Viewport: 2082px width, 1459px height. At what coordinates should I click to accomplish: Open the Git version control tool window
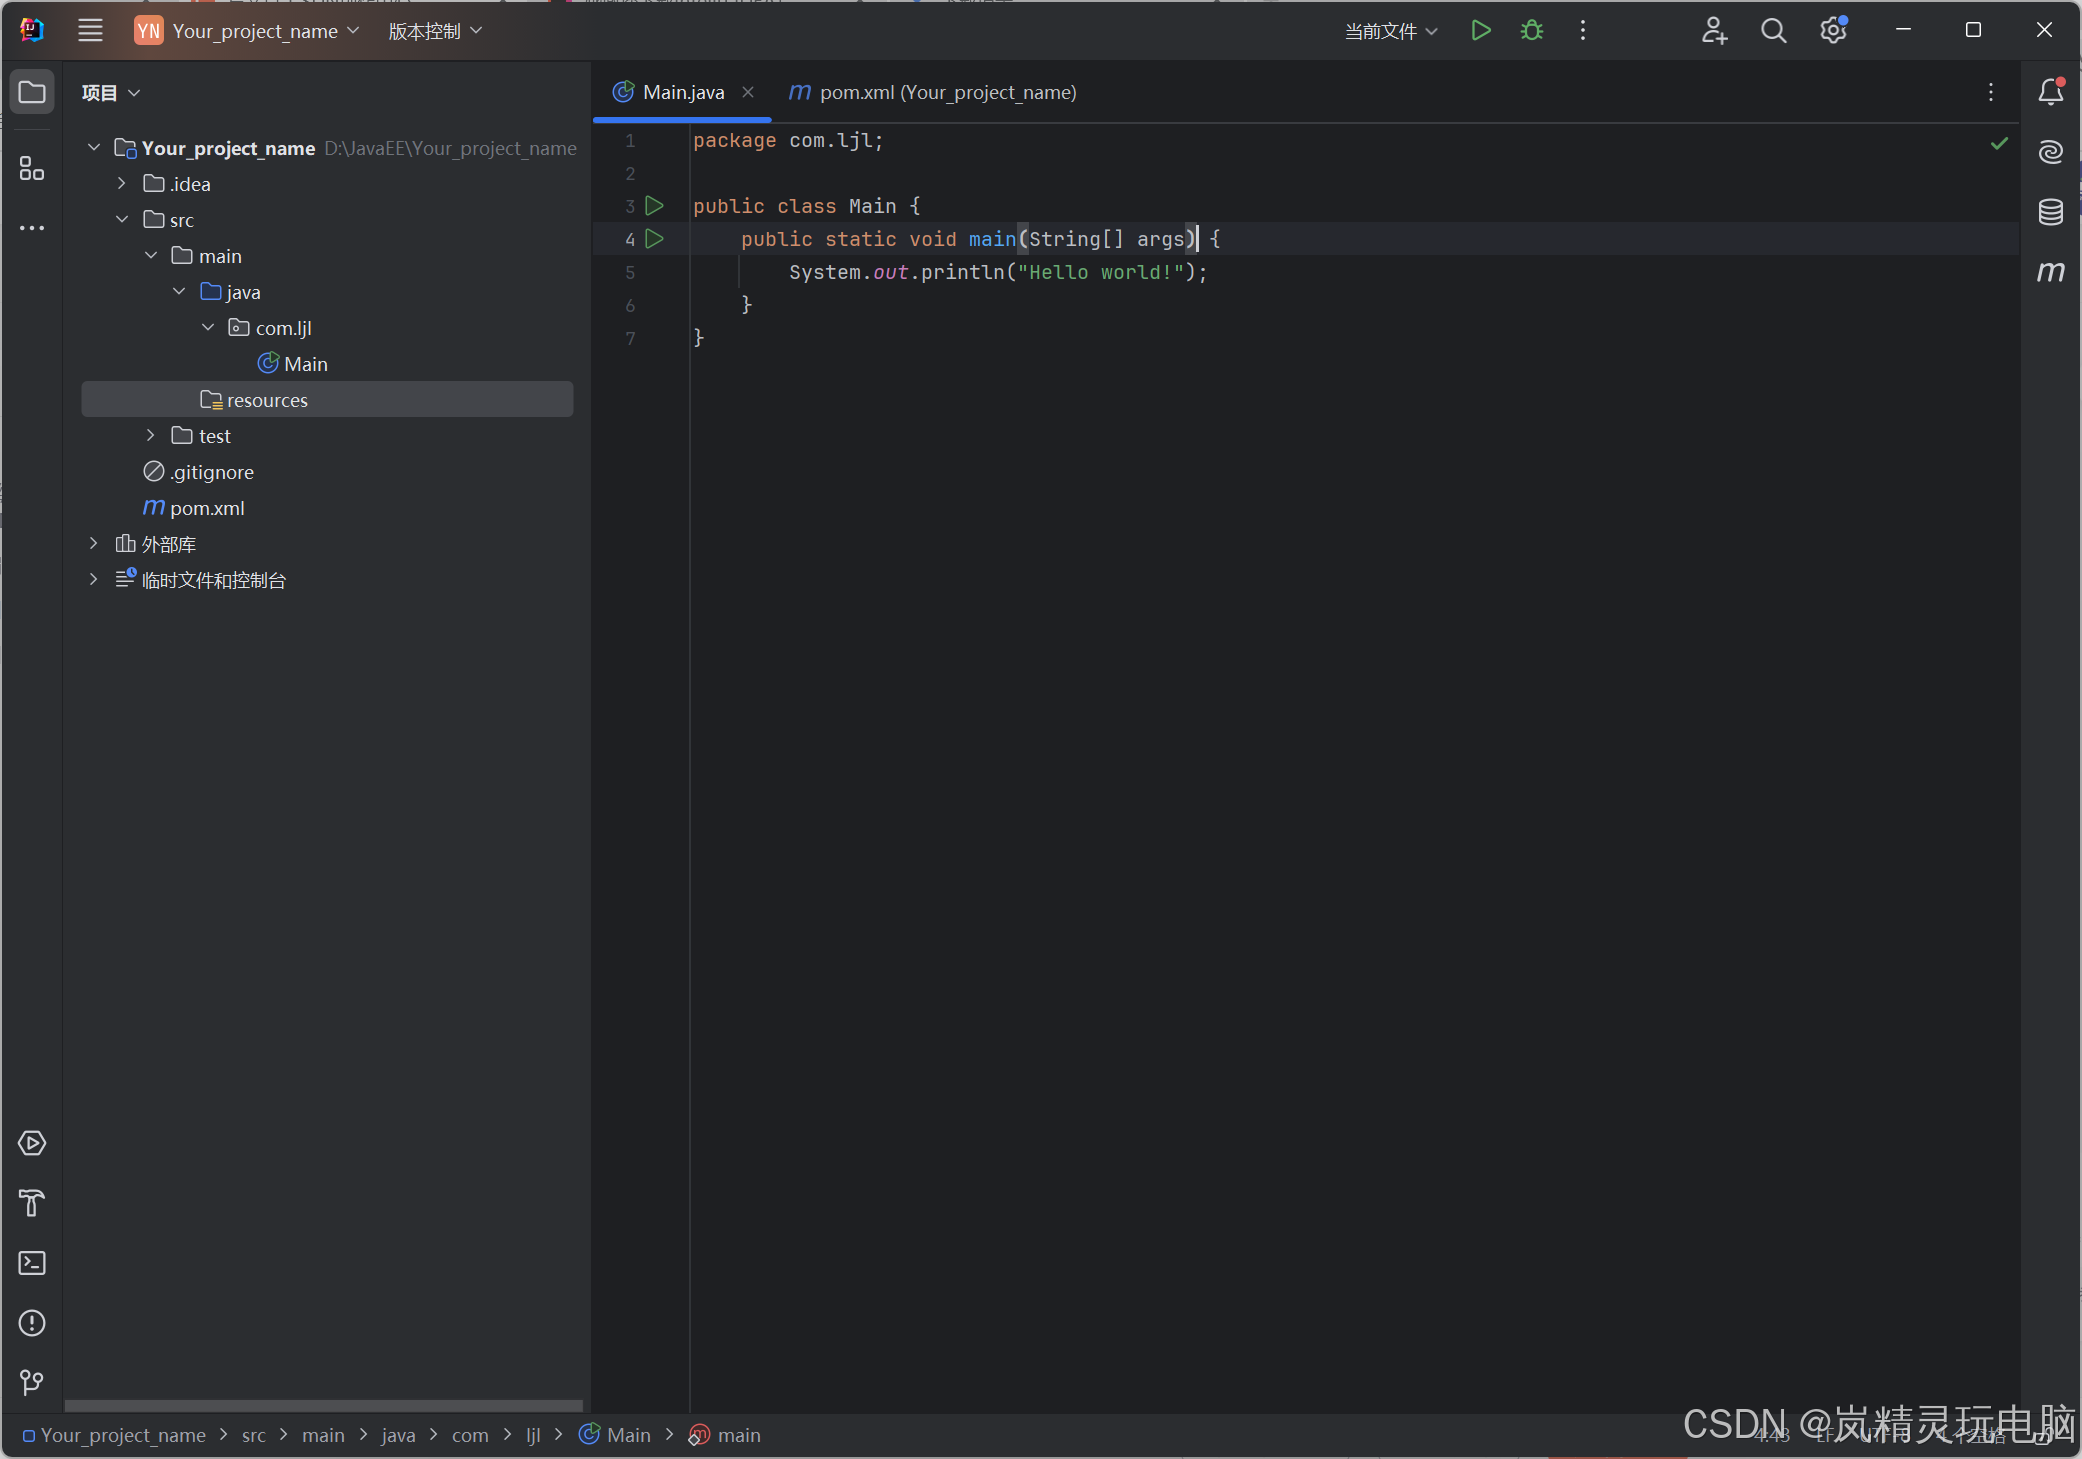pyautogui.click(x=32, y=1383)
